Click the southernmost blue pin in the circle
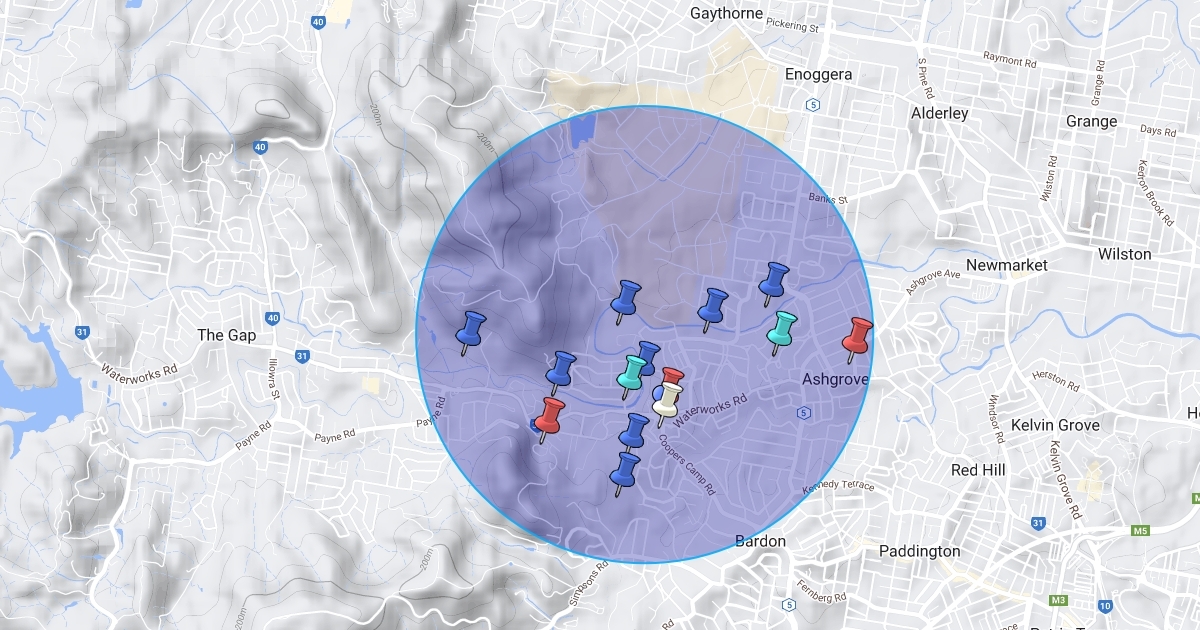This screenshot has width=1200, height=630. (625, 474)
